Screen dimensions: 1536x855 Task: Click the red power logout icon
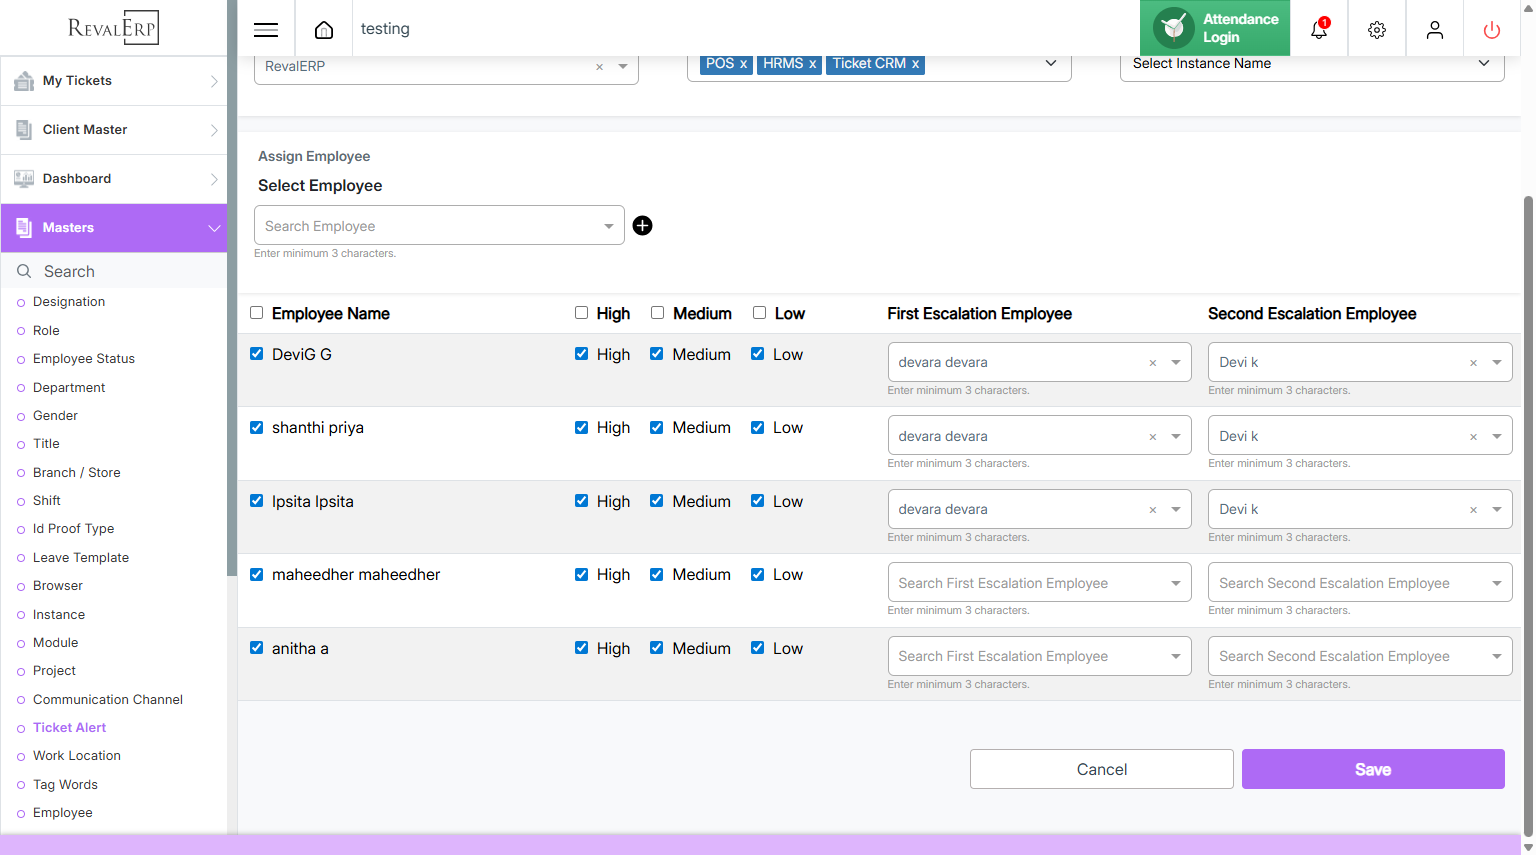click(x=1492, y=30)
